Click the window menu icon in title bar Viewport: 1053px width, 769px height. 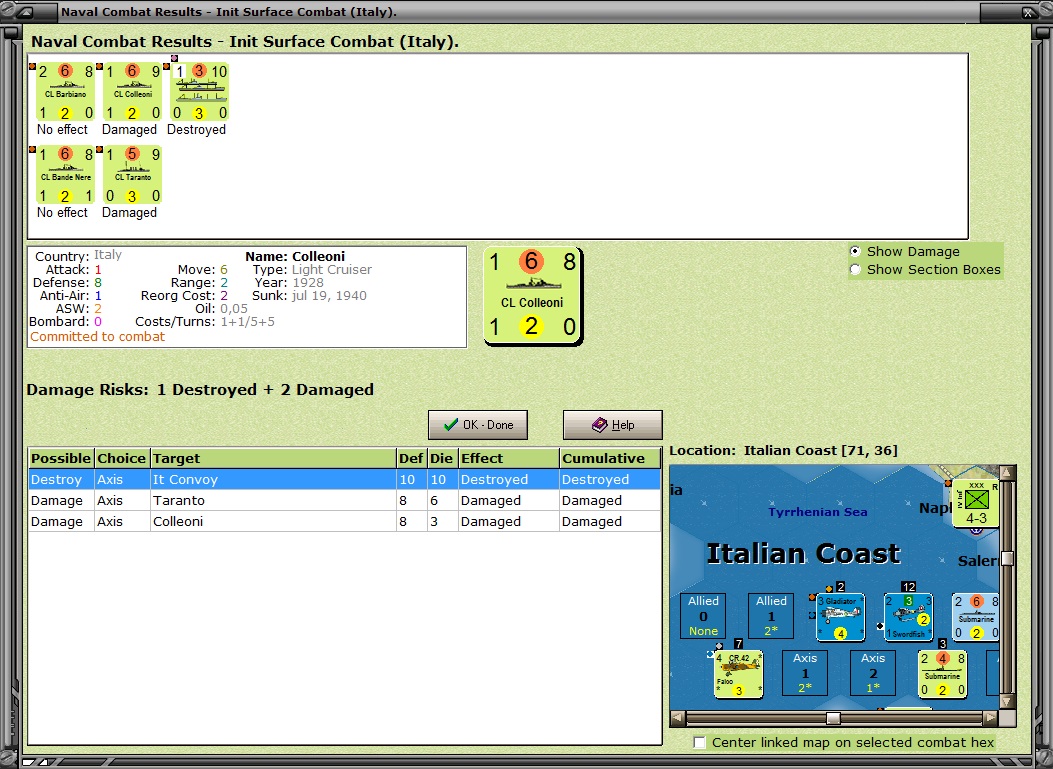click(27, 11)
